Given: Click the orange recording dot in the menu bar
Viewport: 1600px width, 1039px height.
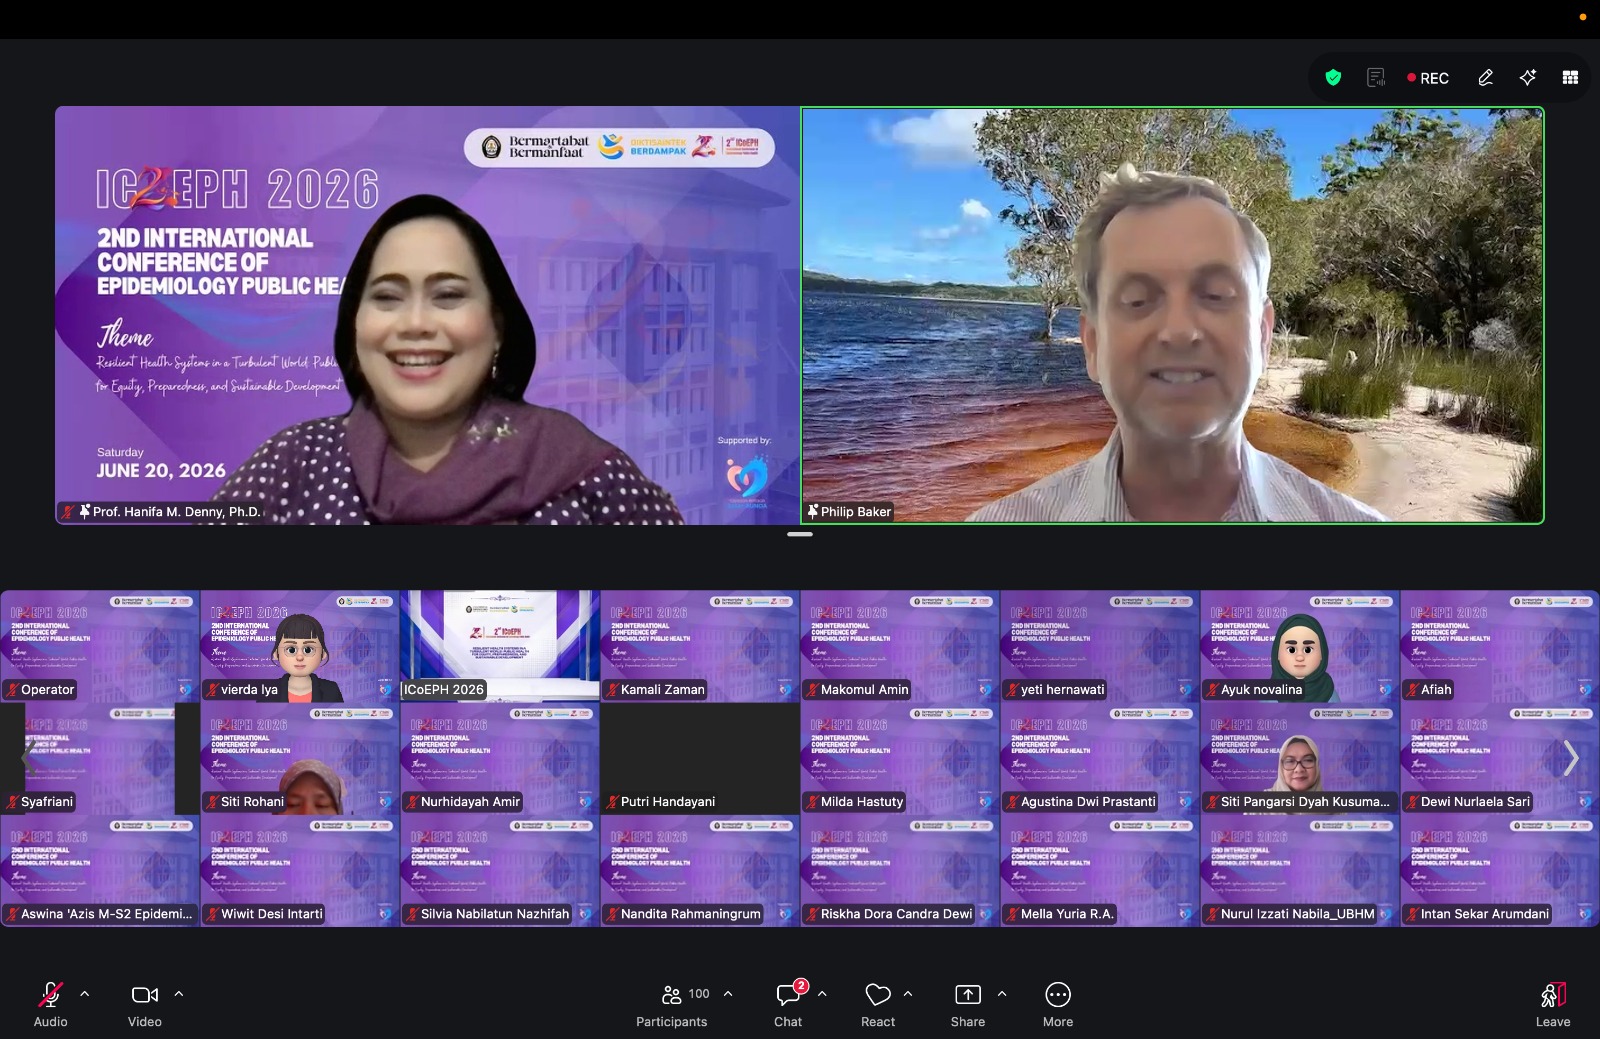Looking at the screenshot, I should [x=1583, y=17].
